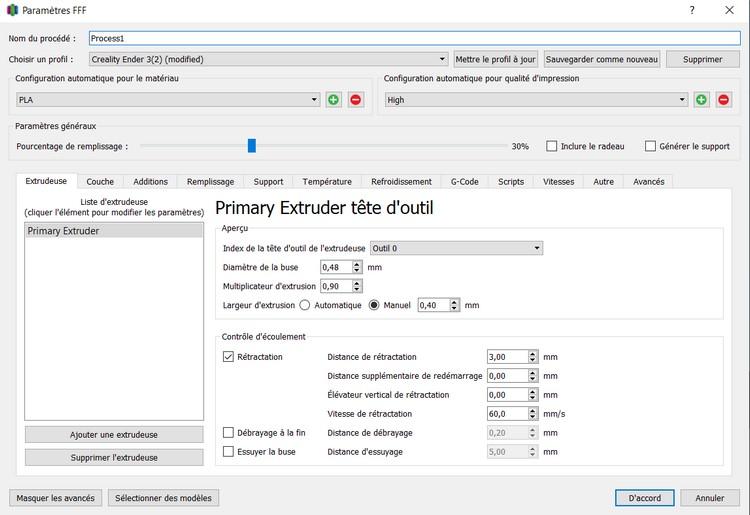Viewport: 750px width, 515px height.
Task: Click Distance de rétractation value field
Action: pyautogui.click(x=507, y=357)
